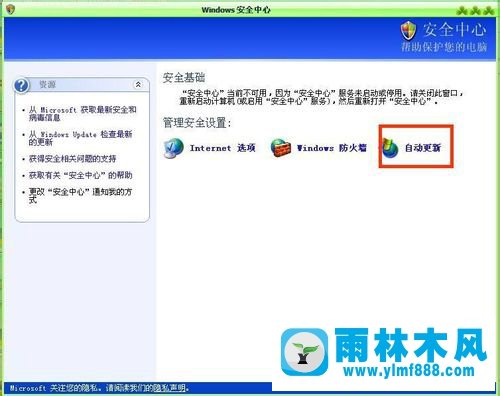Open the 自动更新 globe icon
Image resolution: width=500 pixels, height=396 pixels.
tap(390, 148)
